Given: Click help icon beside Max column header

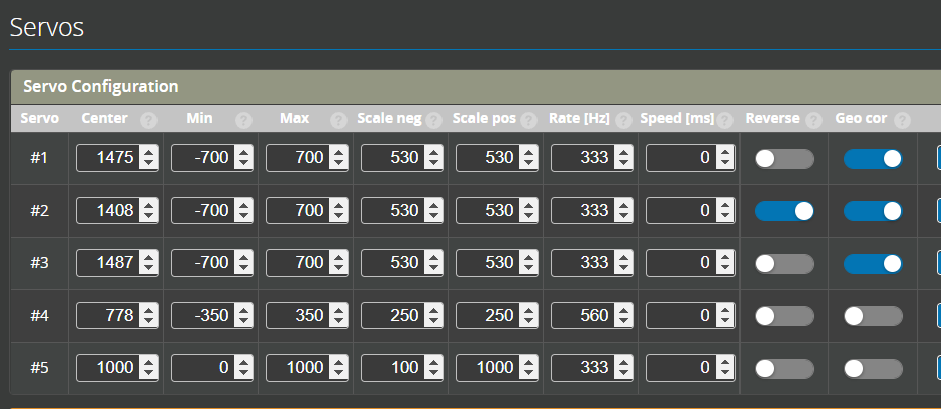Looking at the screenshot, I should 338,120.
